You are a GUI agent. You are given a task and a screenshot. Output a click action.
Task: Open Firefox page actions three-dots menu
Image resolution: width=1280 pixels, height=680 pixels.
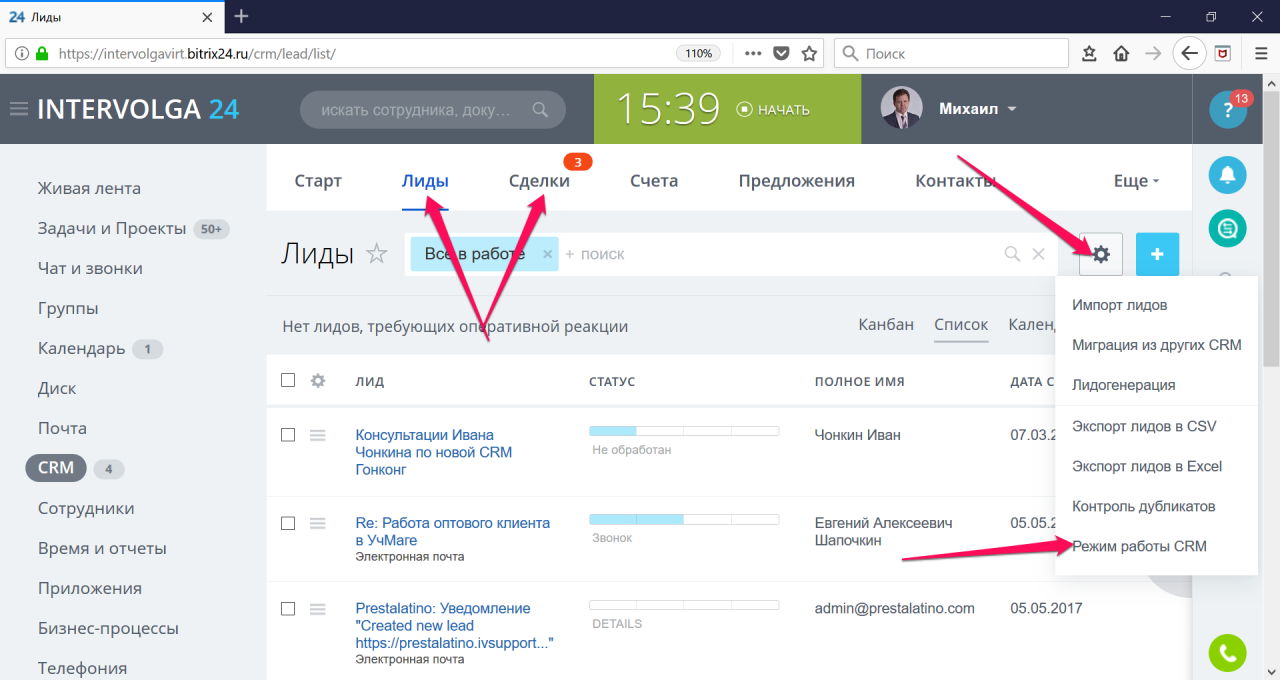tap(753, 53)
